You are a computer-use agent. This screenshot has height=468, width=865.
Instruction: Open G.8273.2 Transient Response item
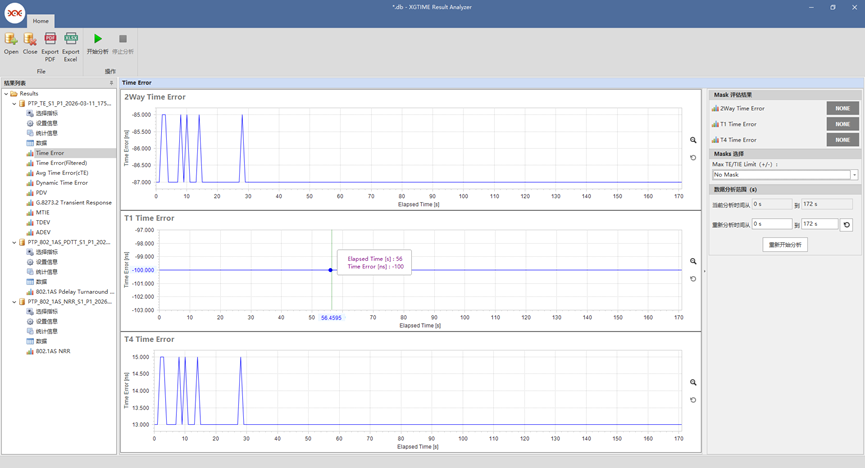(73, 203)
